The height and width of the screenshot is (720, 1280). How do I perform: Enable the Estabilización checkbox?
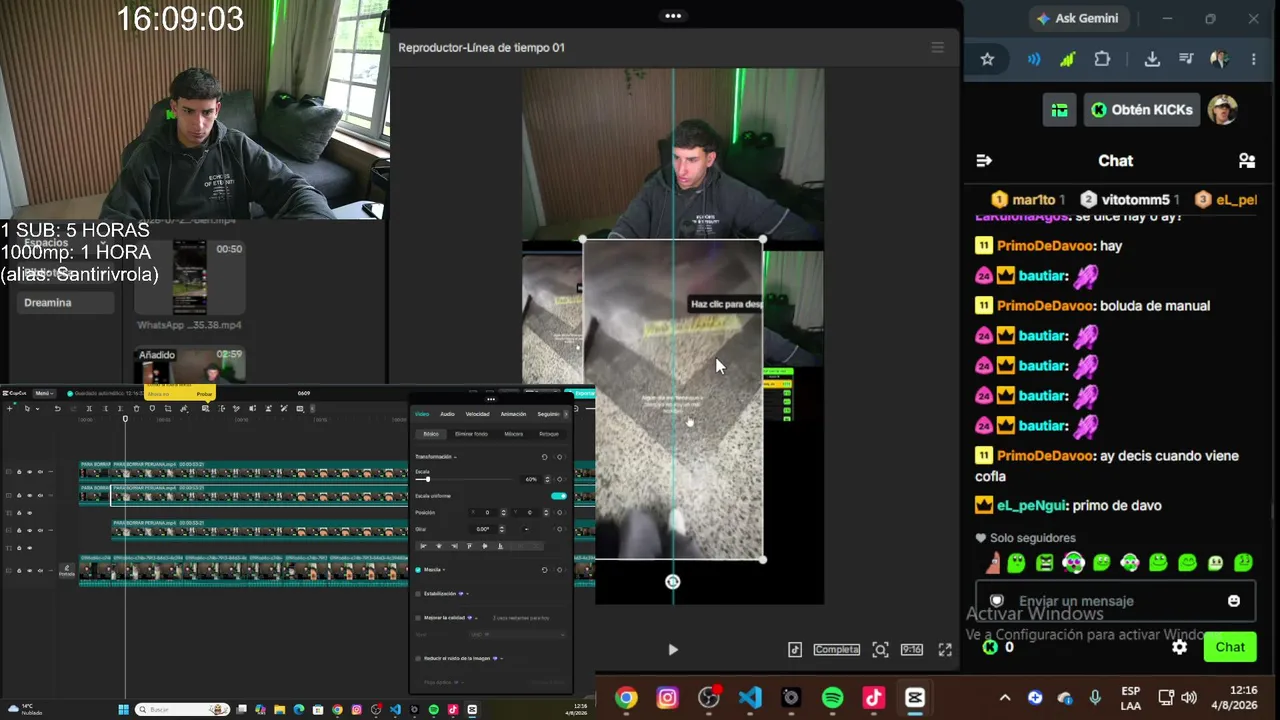coord(418,594)
